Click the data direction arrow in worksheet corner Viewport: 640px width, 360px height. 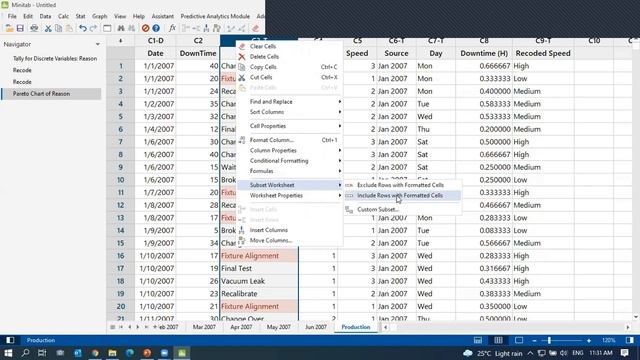(120, 41)
